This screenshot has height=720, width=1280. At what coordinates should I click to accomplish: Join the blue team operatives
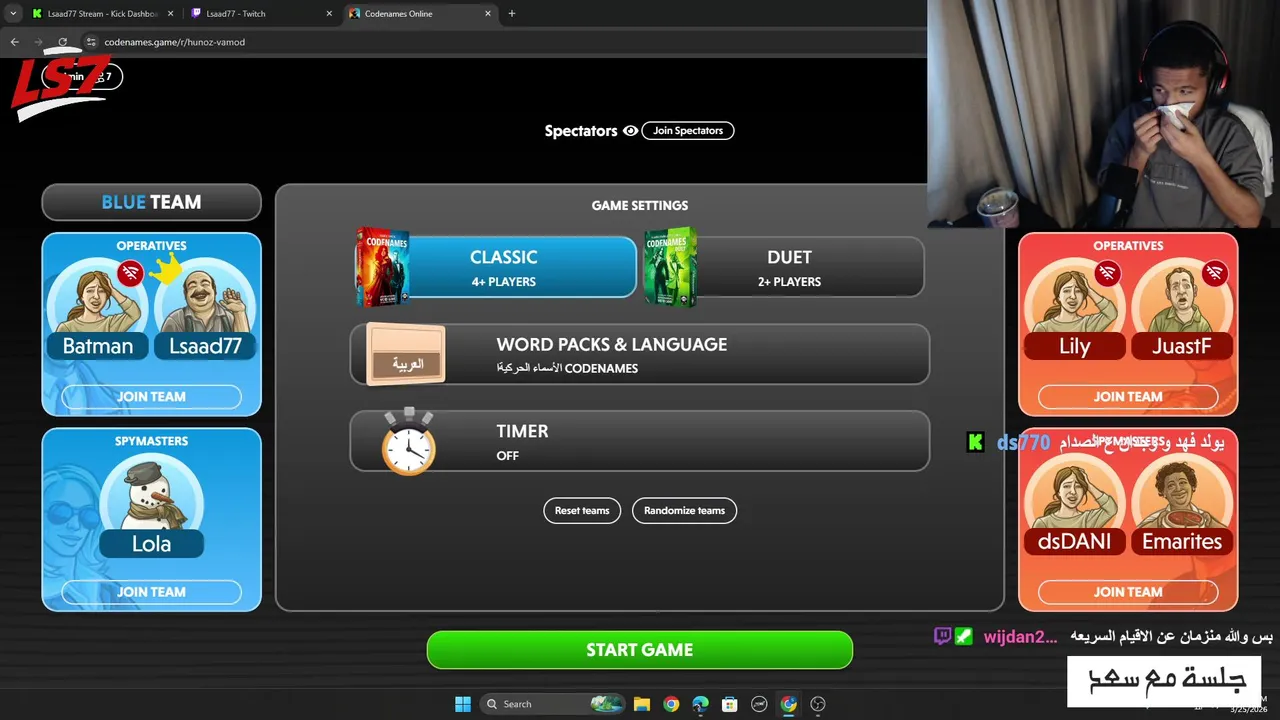coord(151,397)
